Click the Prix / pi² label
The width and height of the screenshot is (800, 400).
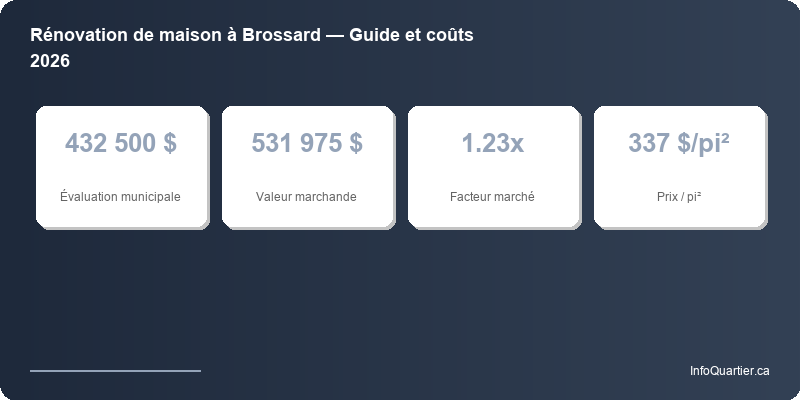pyautogui.click(x=679, y=197)
